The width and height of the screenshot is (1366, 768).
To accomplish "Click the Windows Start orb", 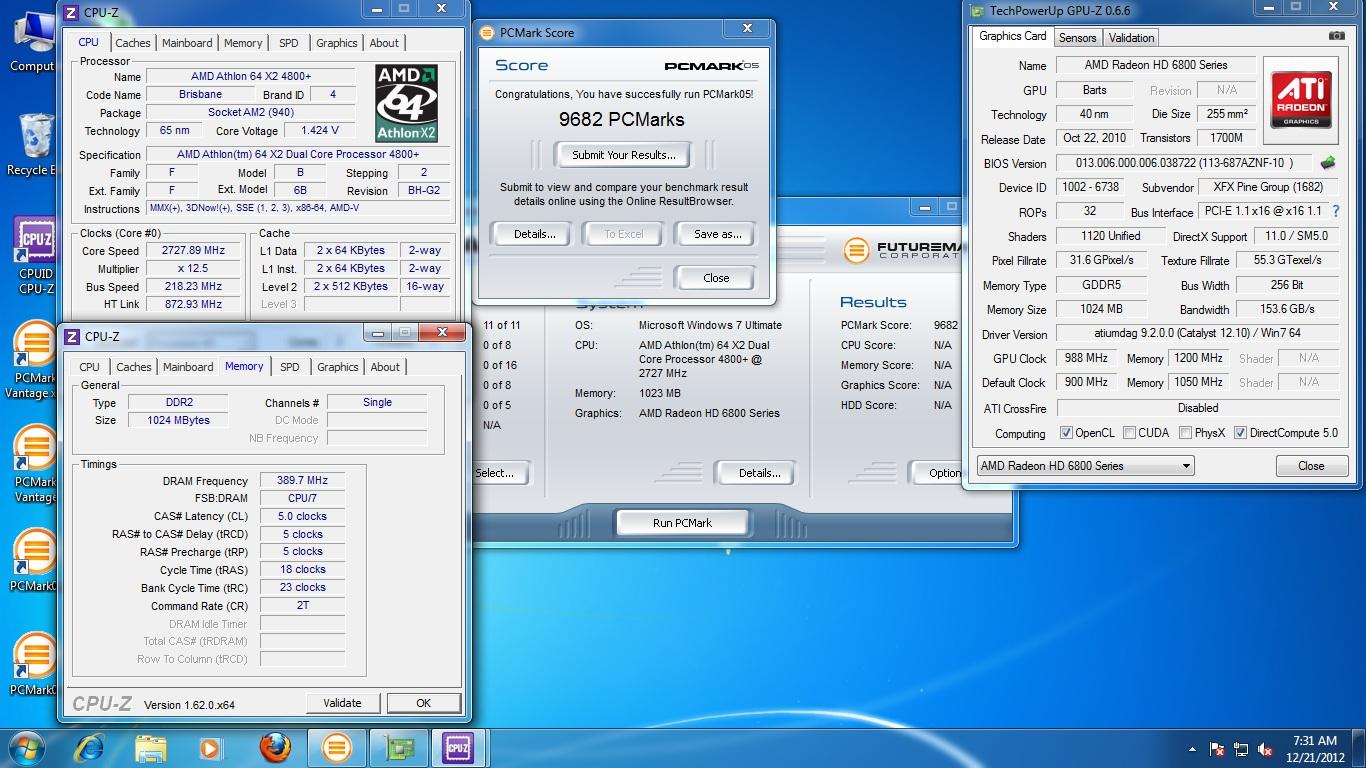I will (x=27, y=747).
